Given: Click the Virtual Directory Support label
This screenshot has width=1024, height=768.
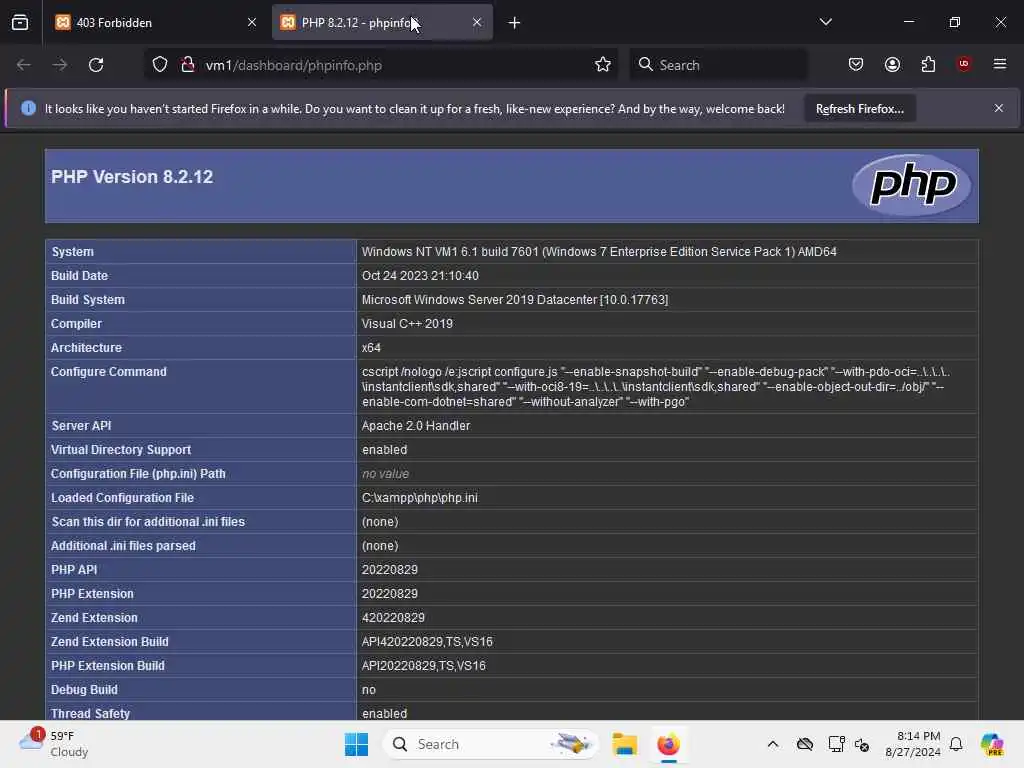Looking at the screenshot, I should click(x=121, y=450).
